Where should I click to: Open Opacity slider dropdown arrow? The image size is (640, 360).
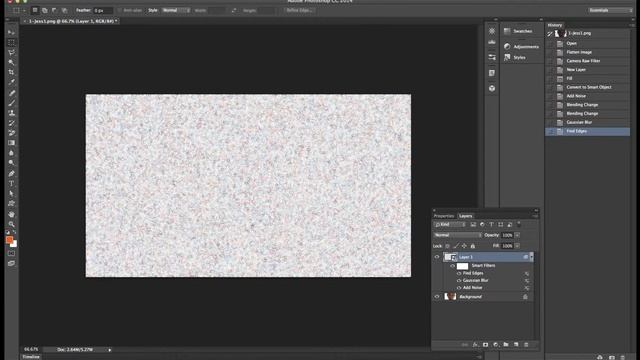517,235
